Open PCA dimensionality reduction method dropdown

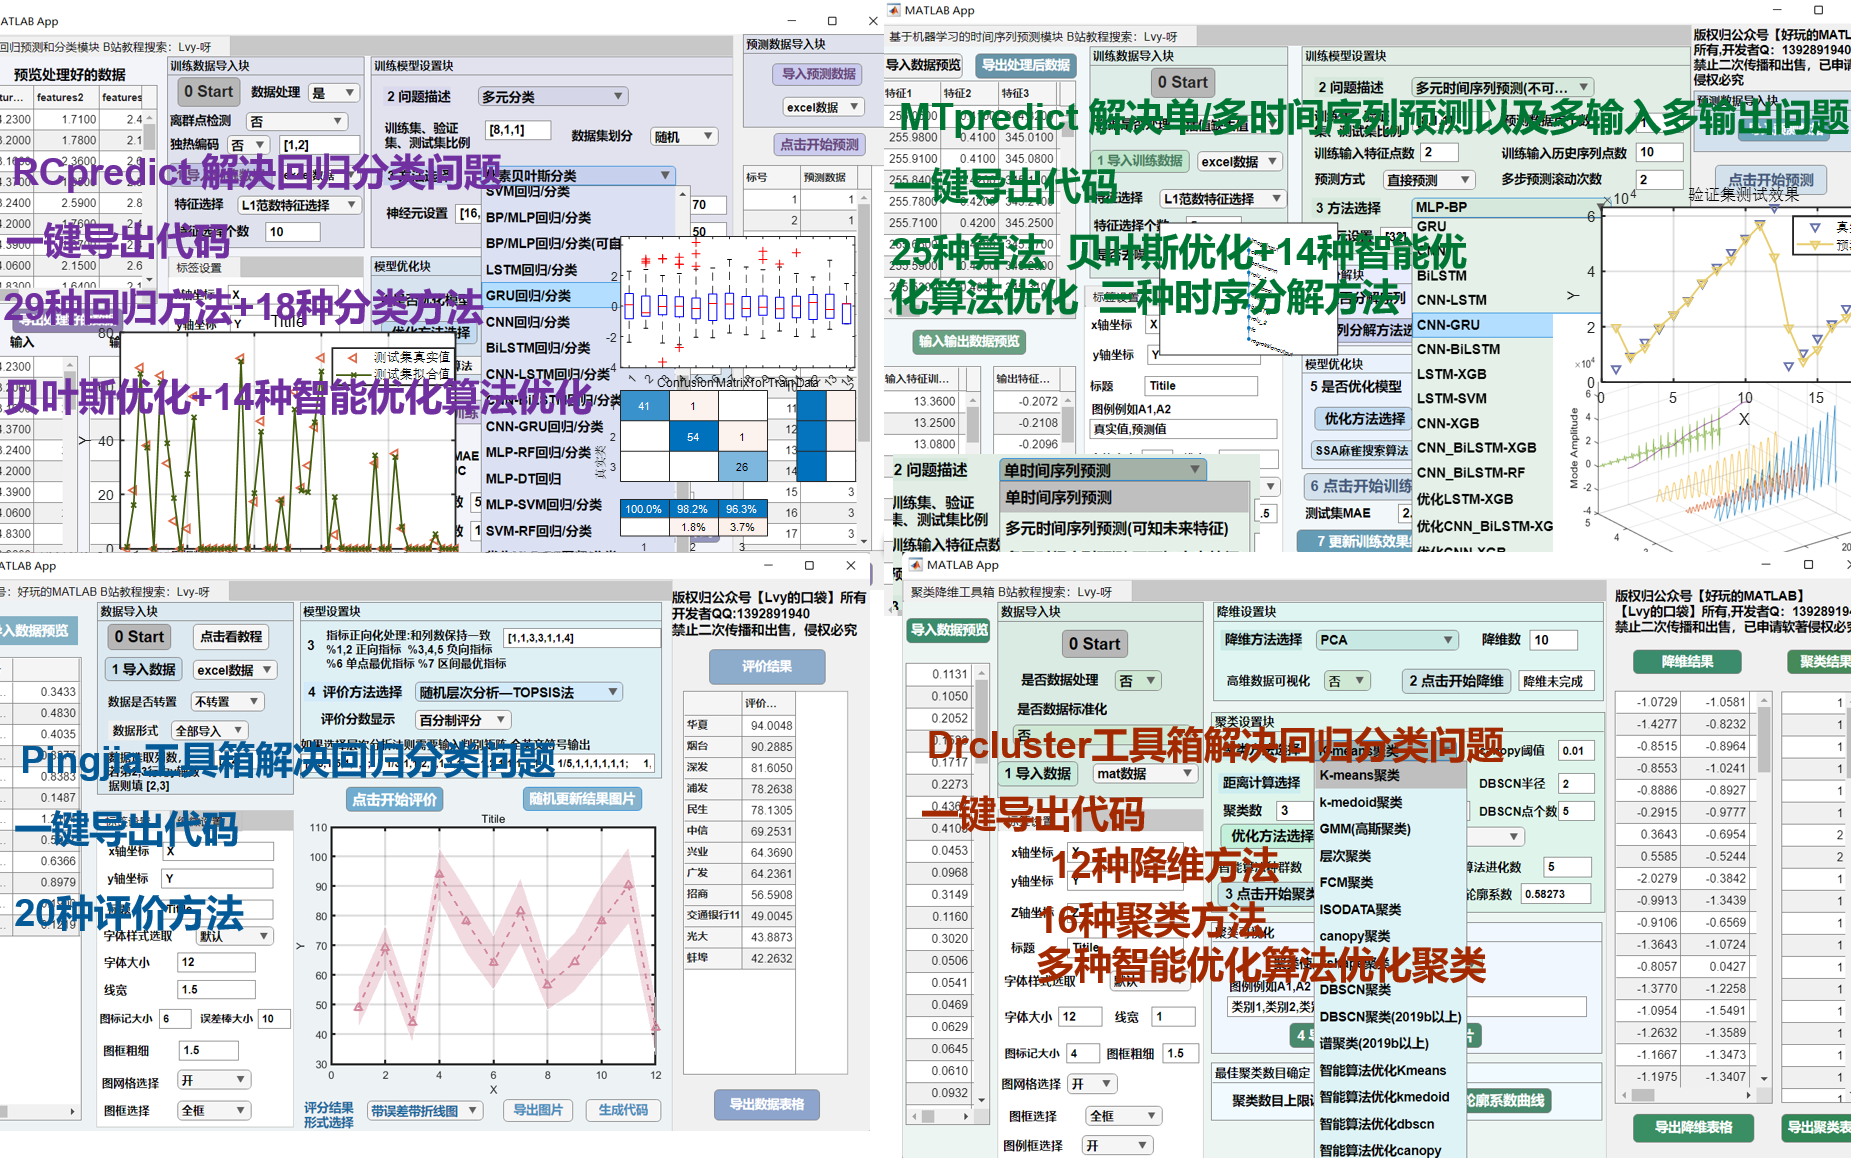pyautogui.click(x=1386, y=640)
